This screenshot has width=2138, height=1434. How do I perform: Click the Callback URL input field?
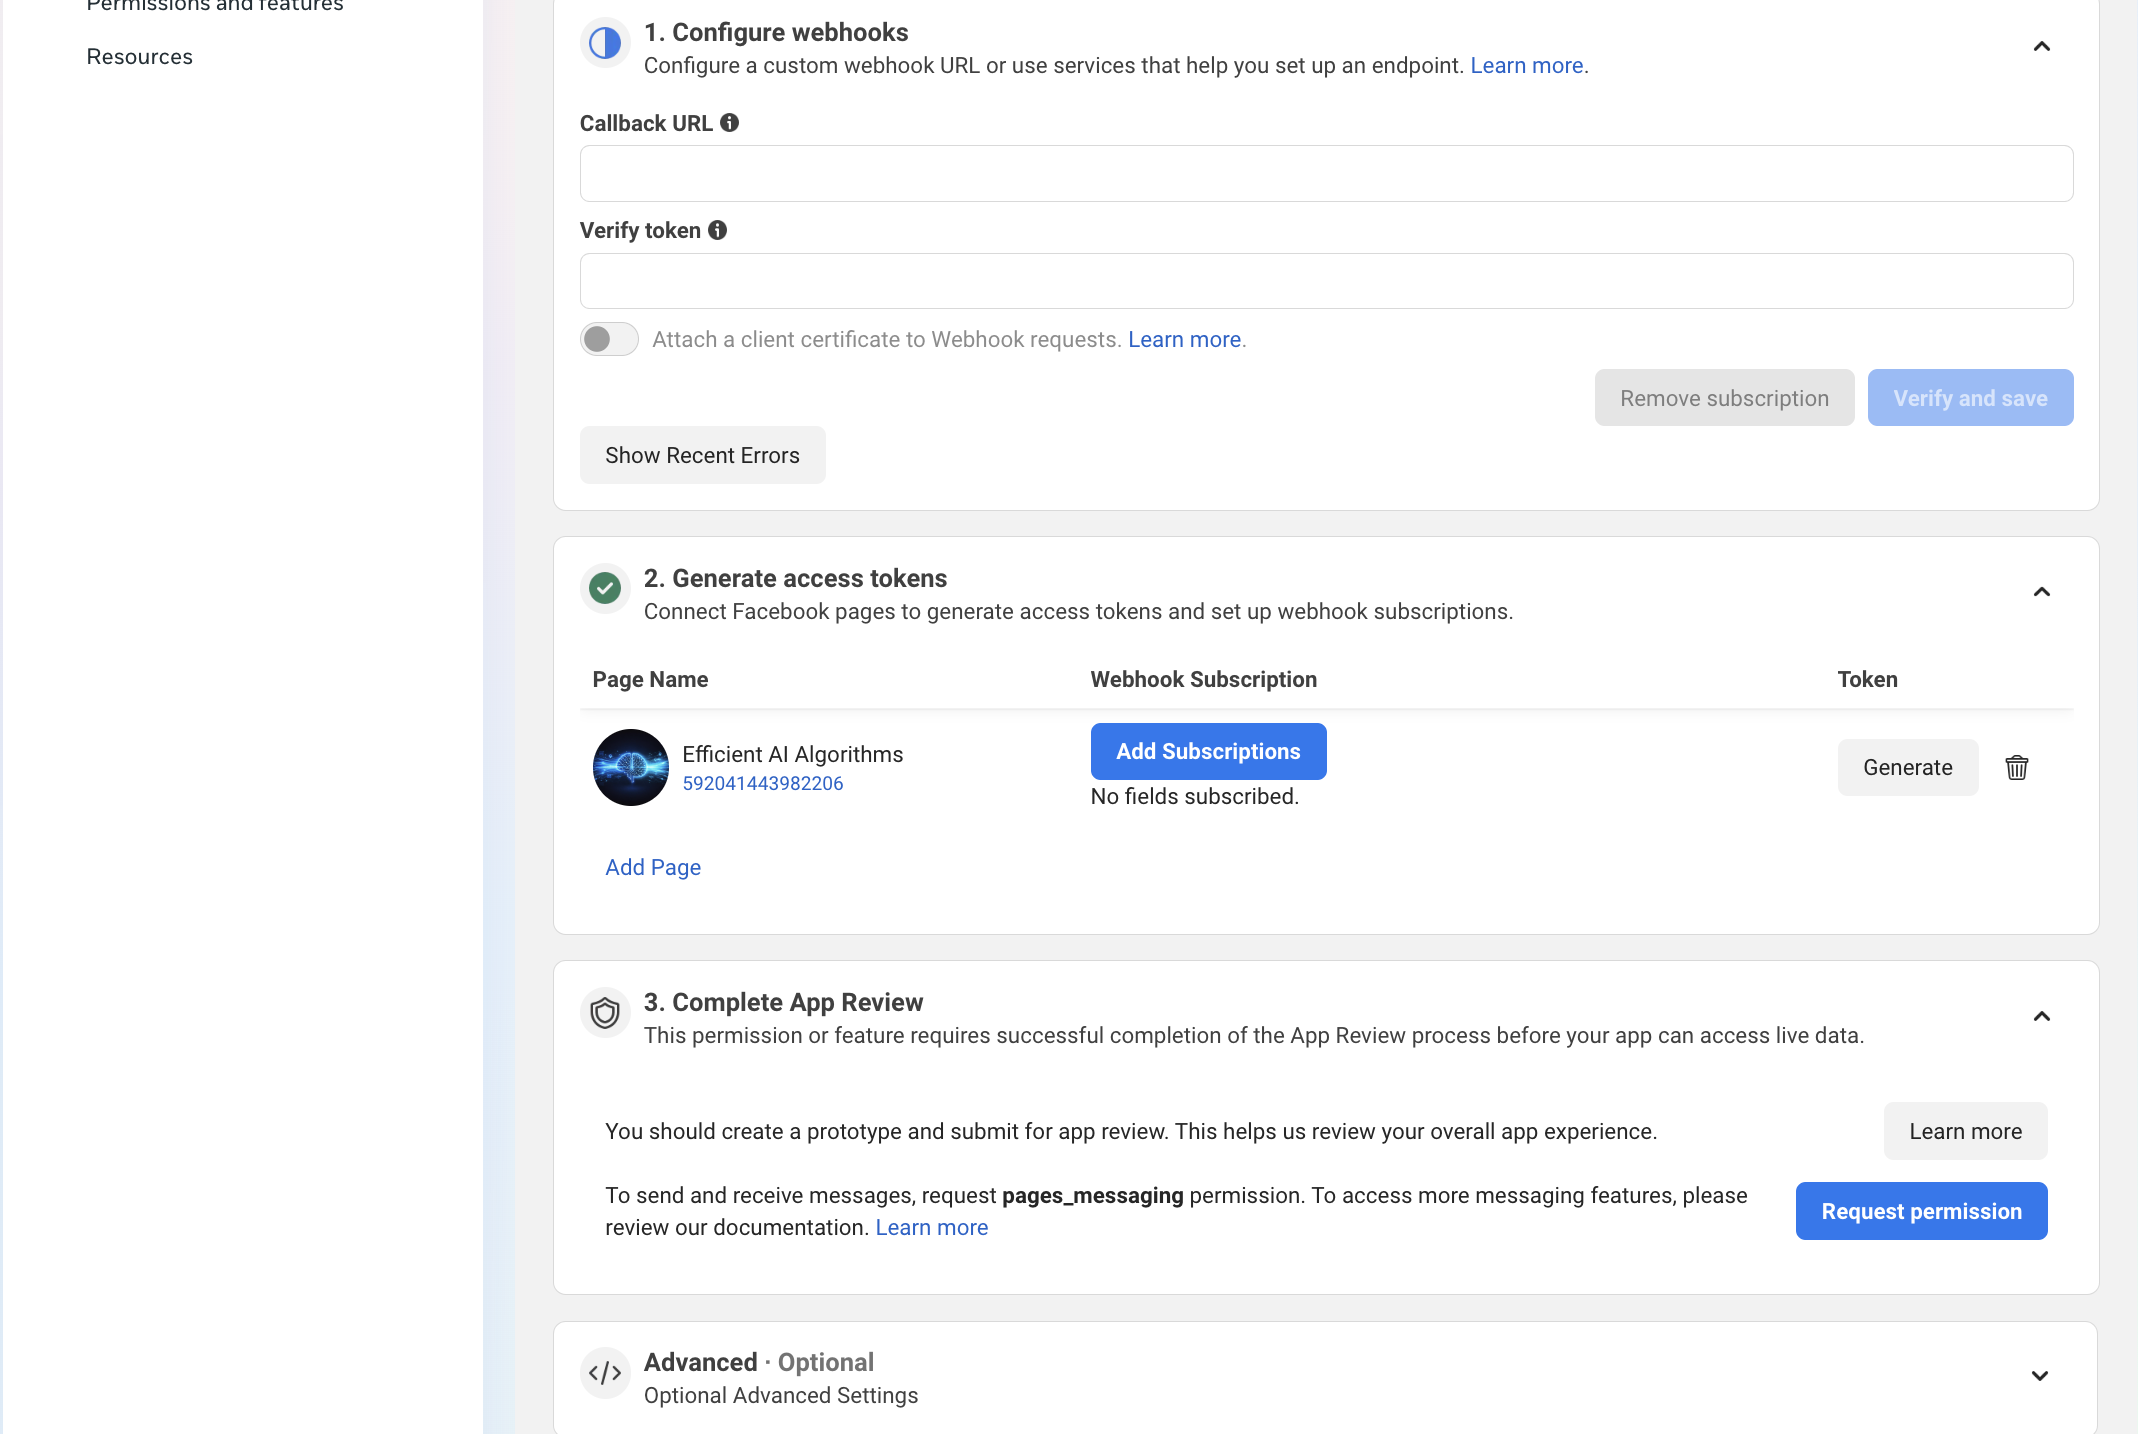[1326, 174]
